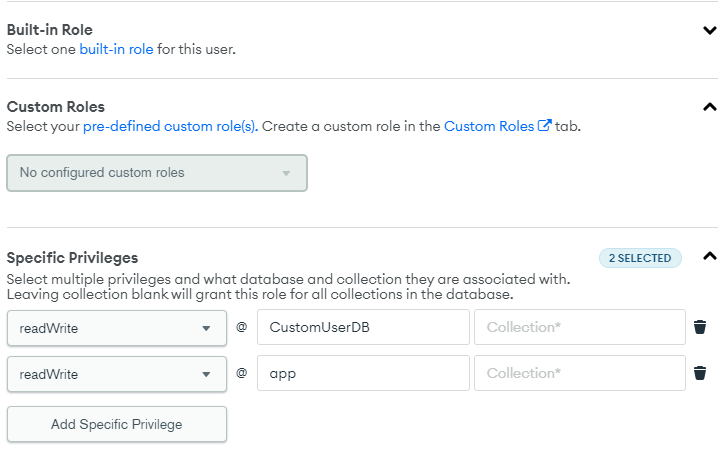Click the CustomUserDB database field
This screenshot has height=466, width=725.
tap(363, 327)
